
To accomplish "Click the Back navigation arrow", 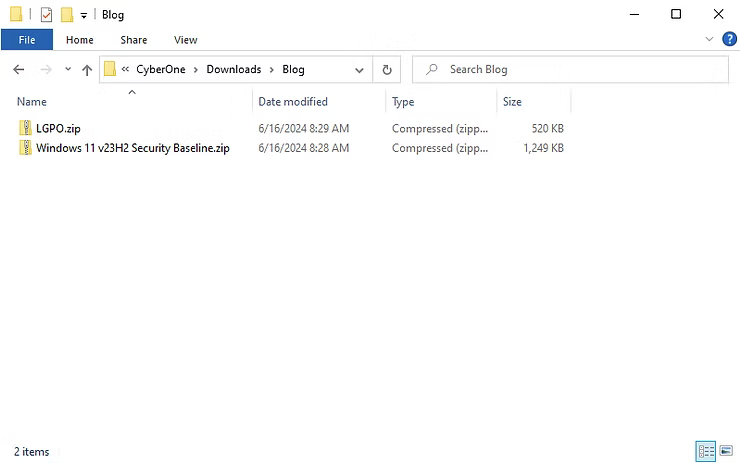I will click(18, 70).
